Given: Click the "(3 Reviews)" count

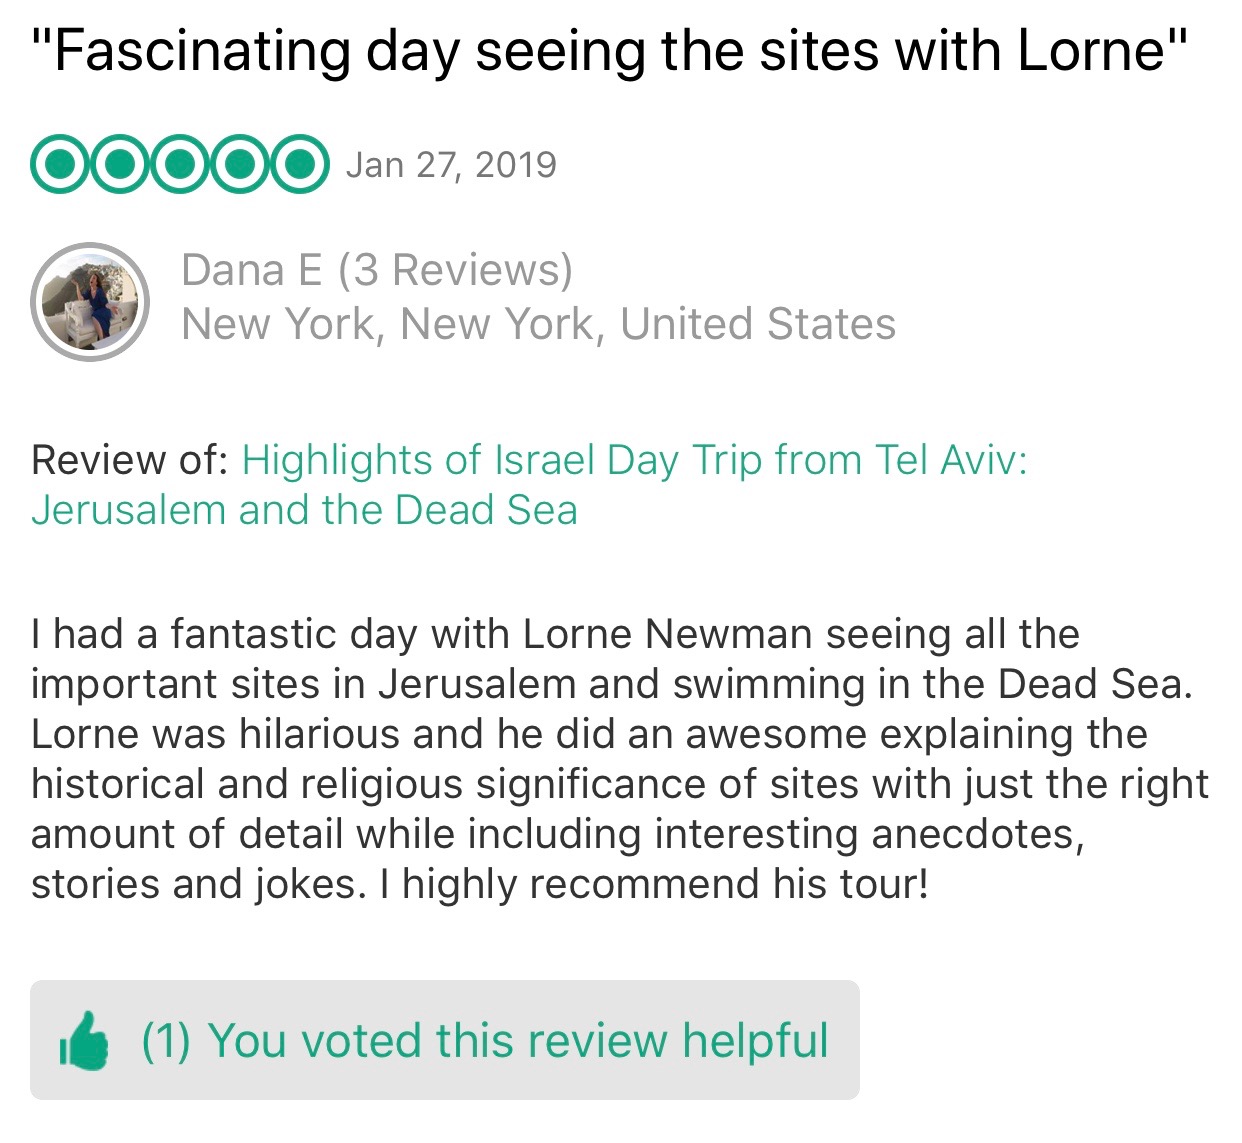Looking at the screenshot, I should 455,270.
